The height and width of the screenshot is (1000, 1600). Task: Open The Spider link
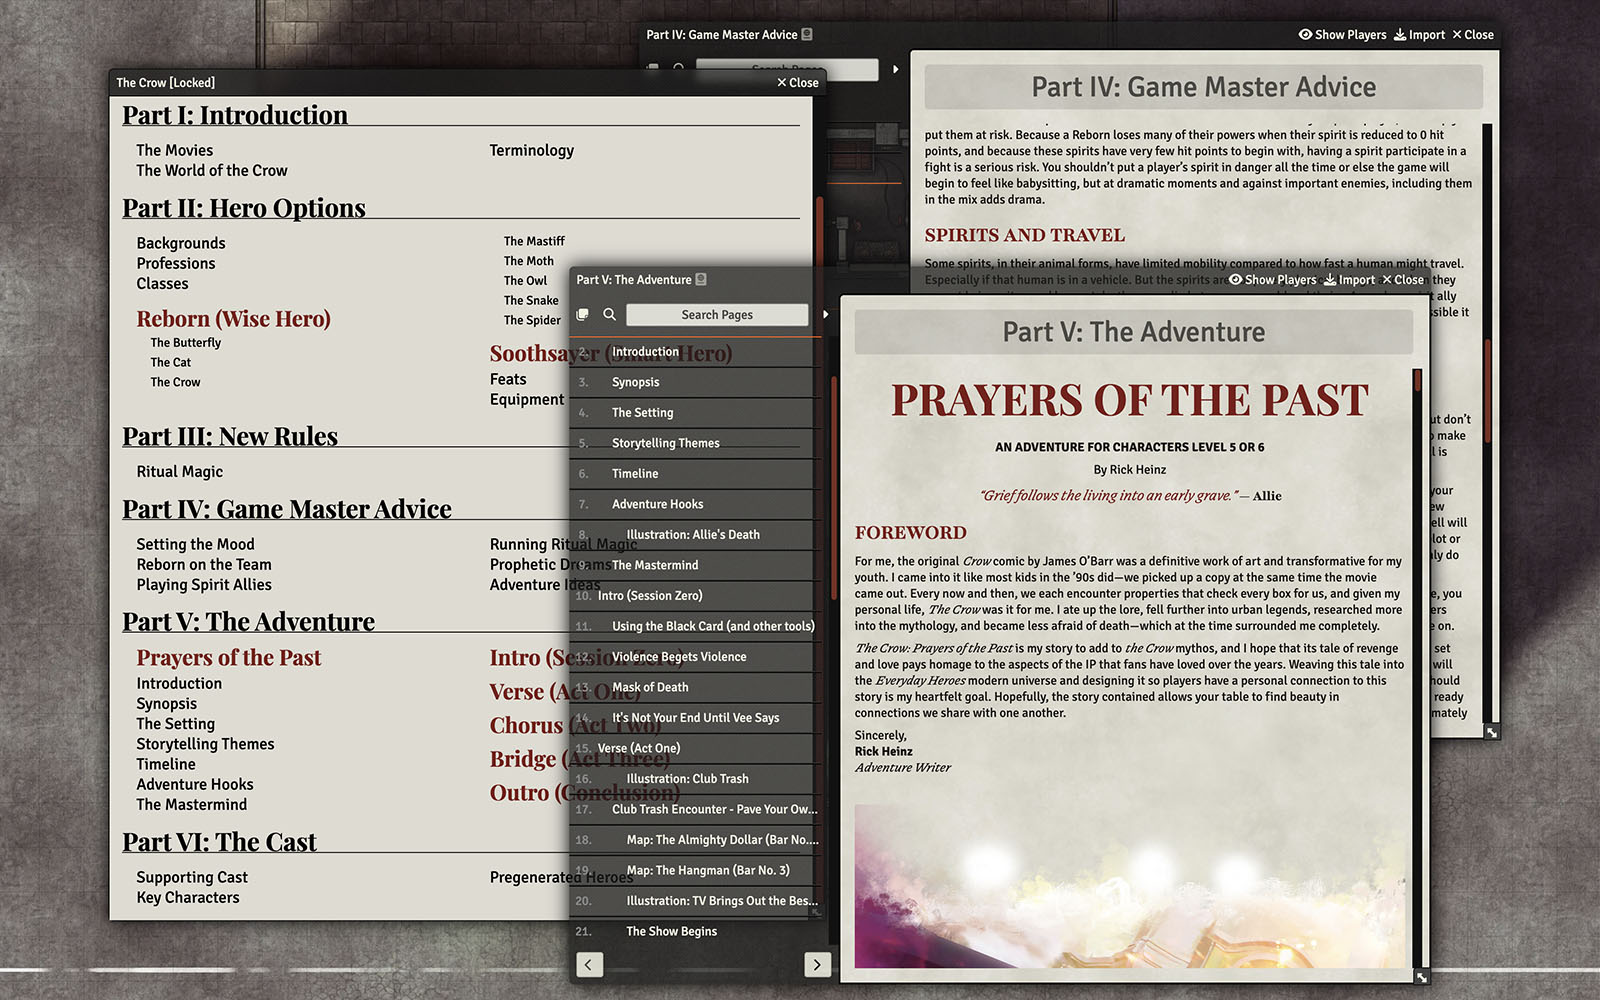click(532, 320)
